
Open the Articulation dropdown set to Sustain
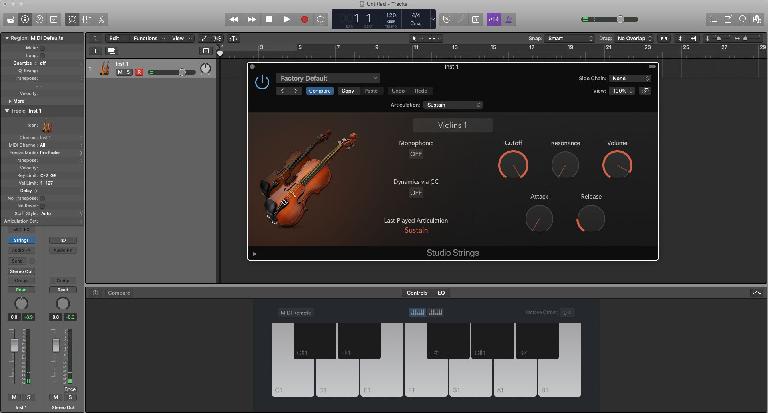coord(453,105)
